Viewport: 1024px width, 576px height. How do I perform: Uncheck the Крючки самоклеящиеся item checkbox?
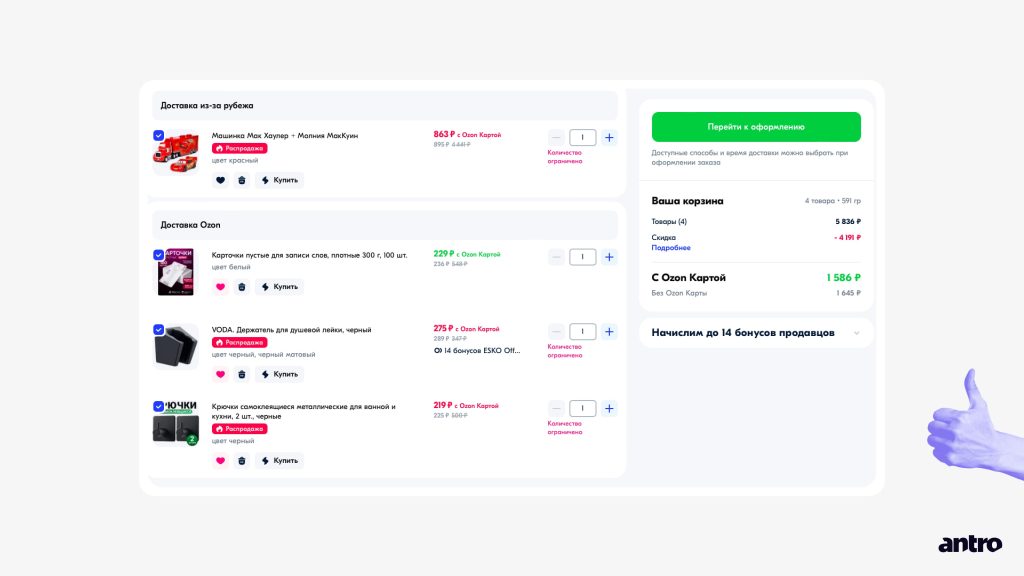pos(159,406)
